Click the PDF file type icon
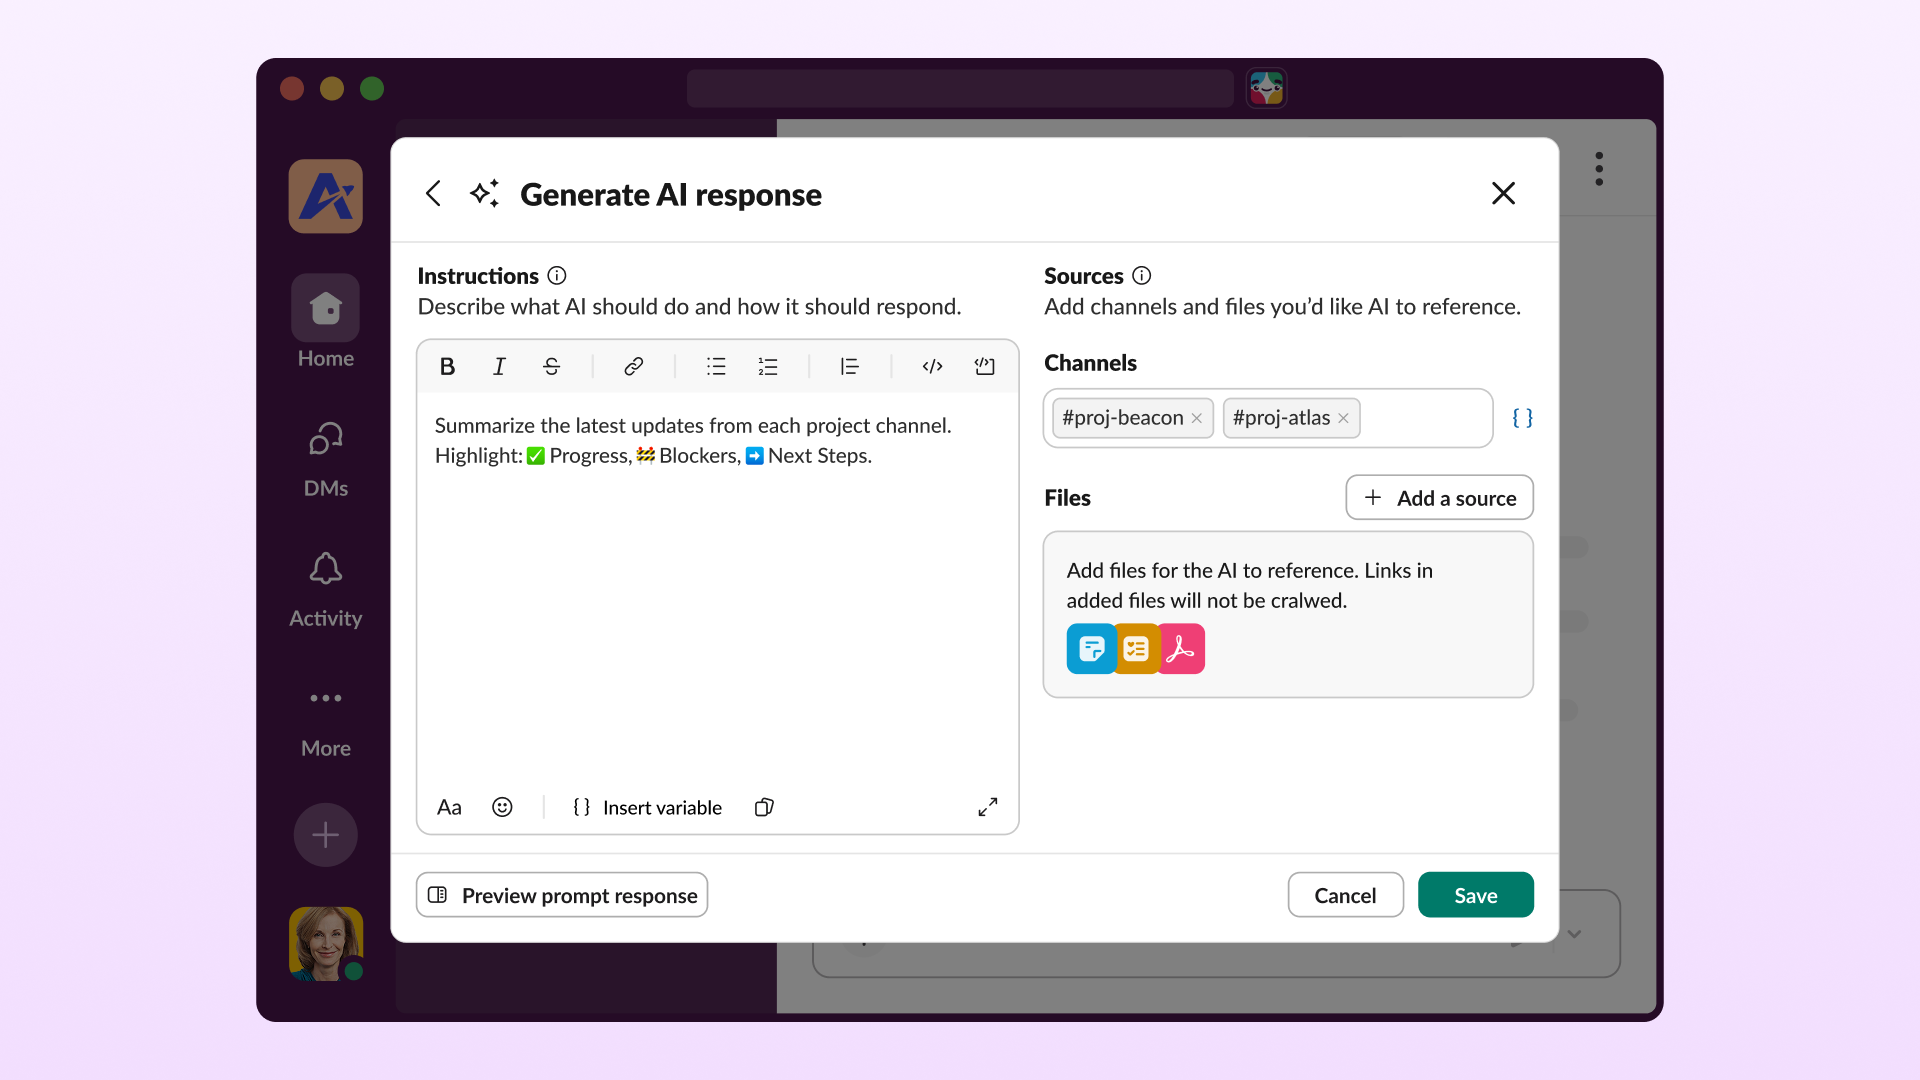 1181,649
